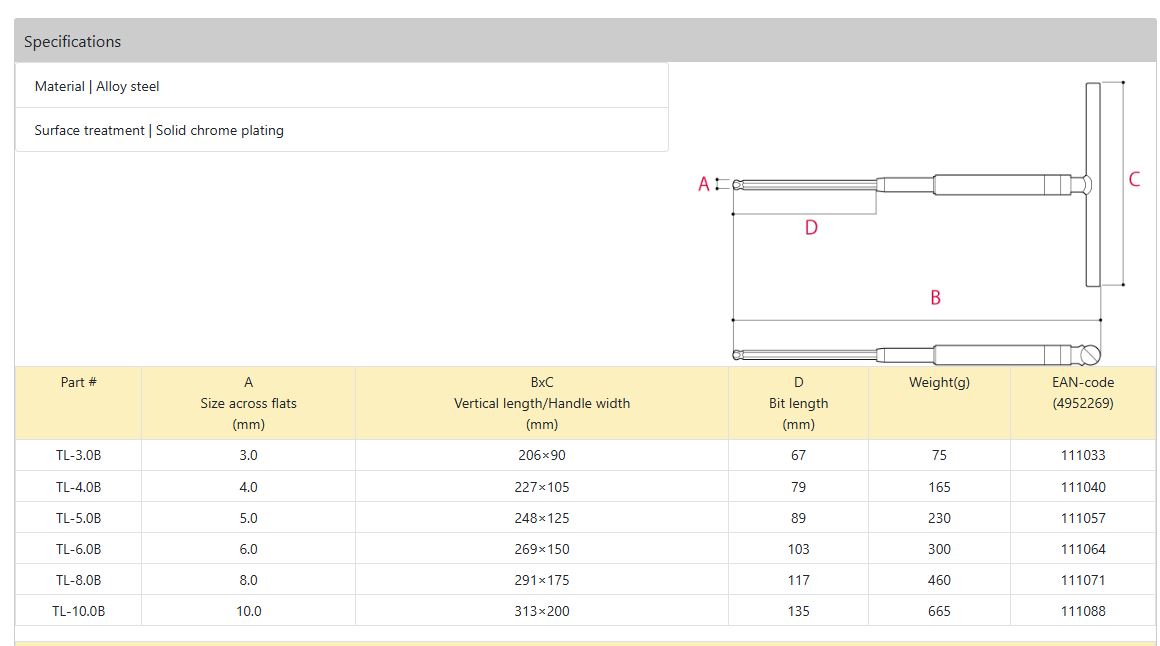Click the A Size across flats header
The image size is (1160, 646).
249,403
